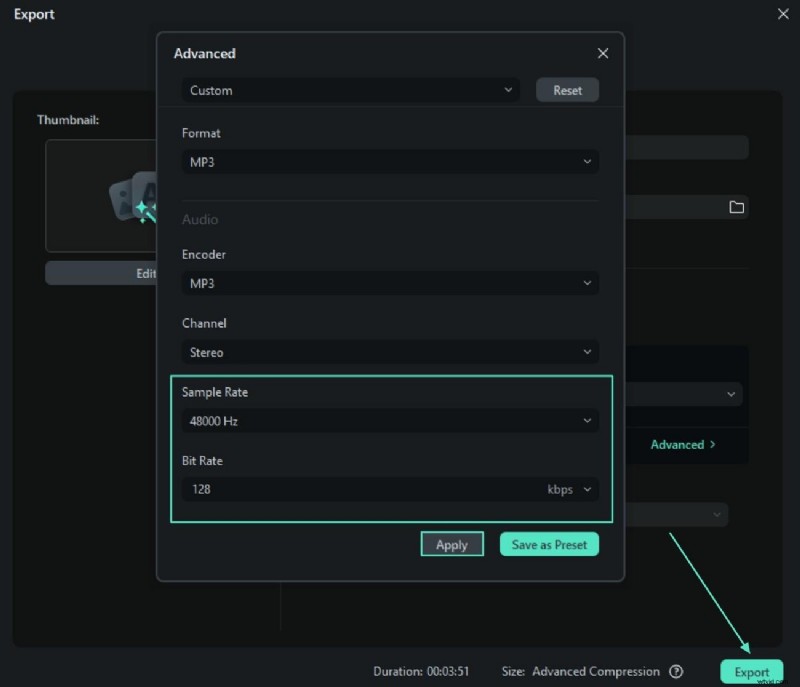Close the Advanced dialog with its X icon
The image size is (800, 687).
(603, 53)
